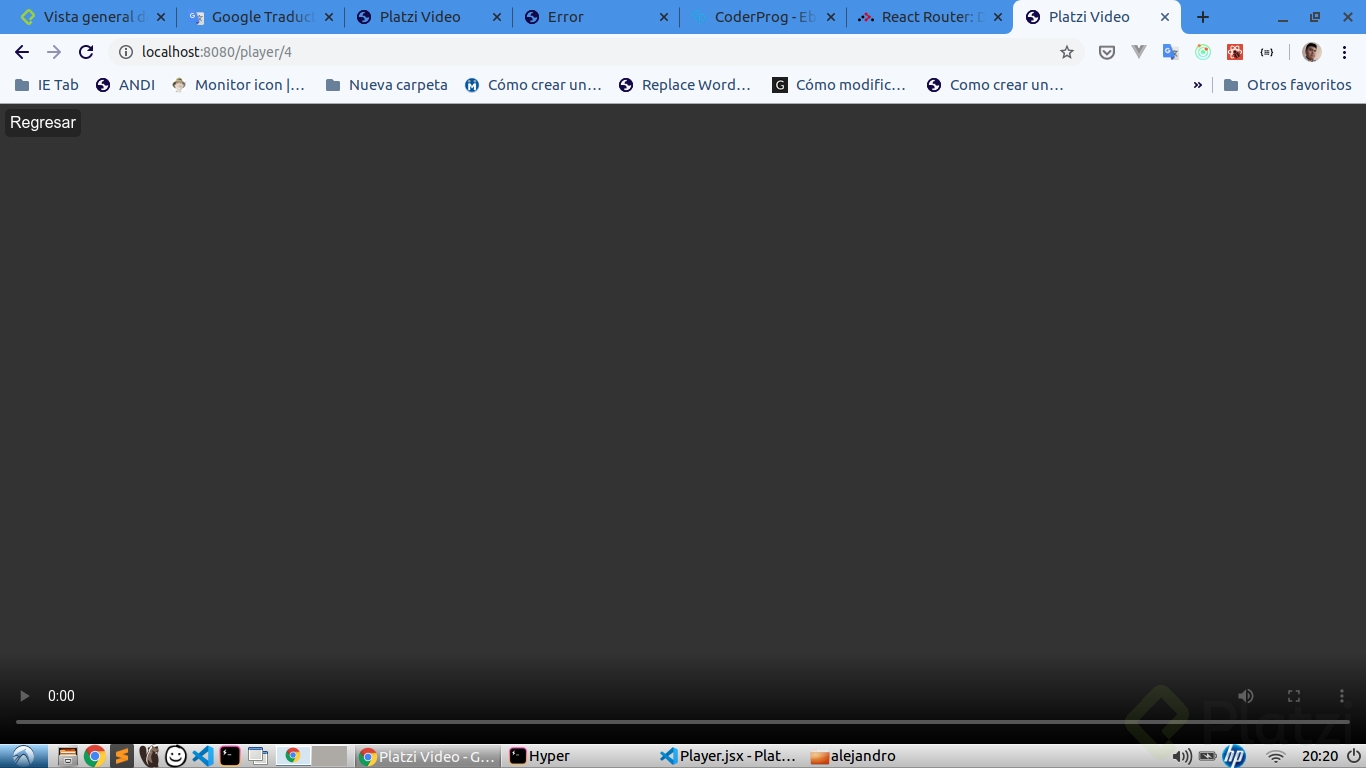
Task: Click the Firefox profile avatar icon
Action: click(x=1311, y=52)
